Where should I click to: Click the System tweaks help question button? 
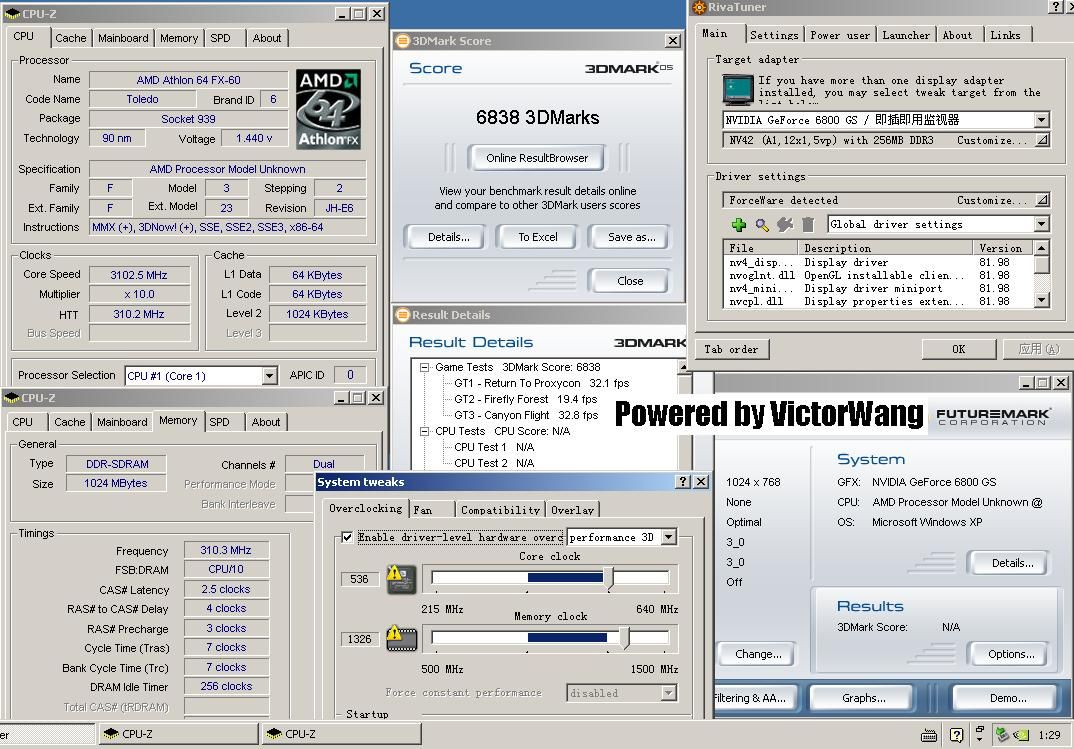682,481
